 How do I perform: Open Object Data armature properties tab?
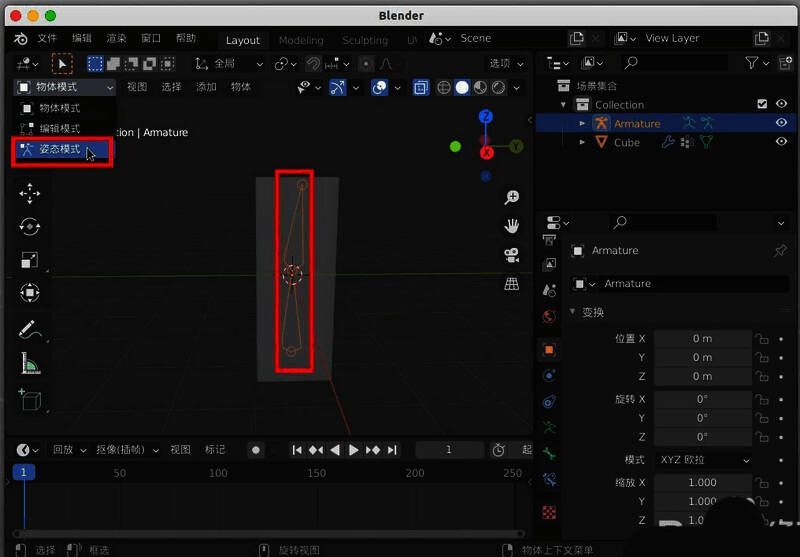pyautogui.click(x=549, y=427)
